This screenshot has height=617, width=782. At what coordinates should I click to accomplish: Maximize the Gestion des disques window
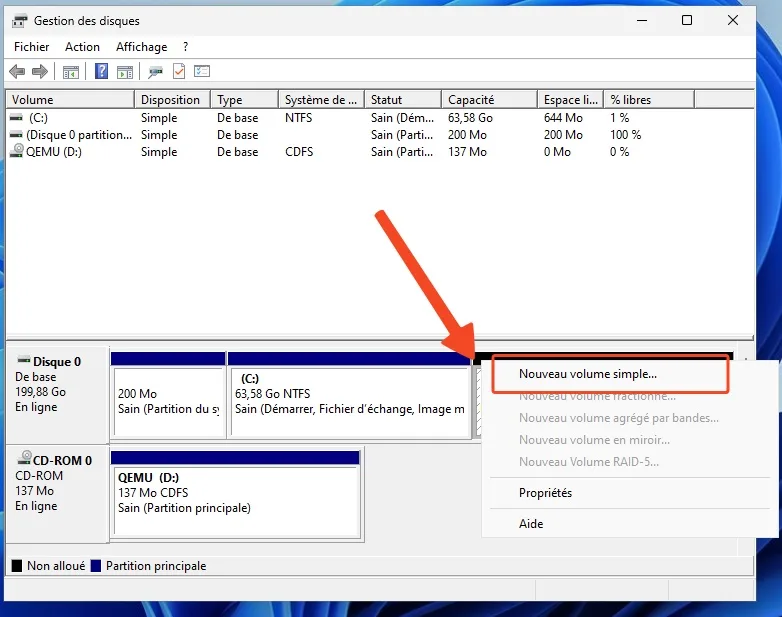(687, 20)
